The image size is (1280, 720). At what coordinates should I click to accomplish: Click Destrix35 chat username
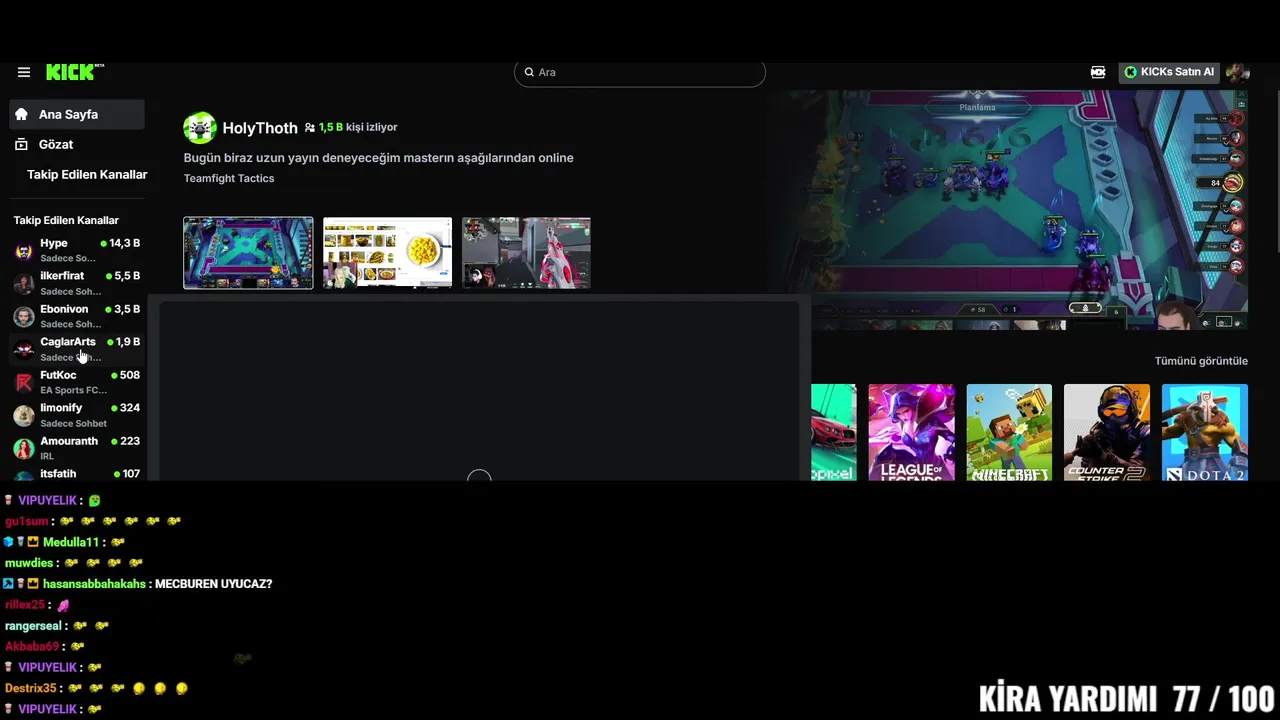tap(31, 688)
